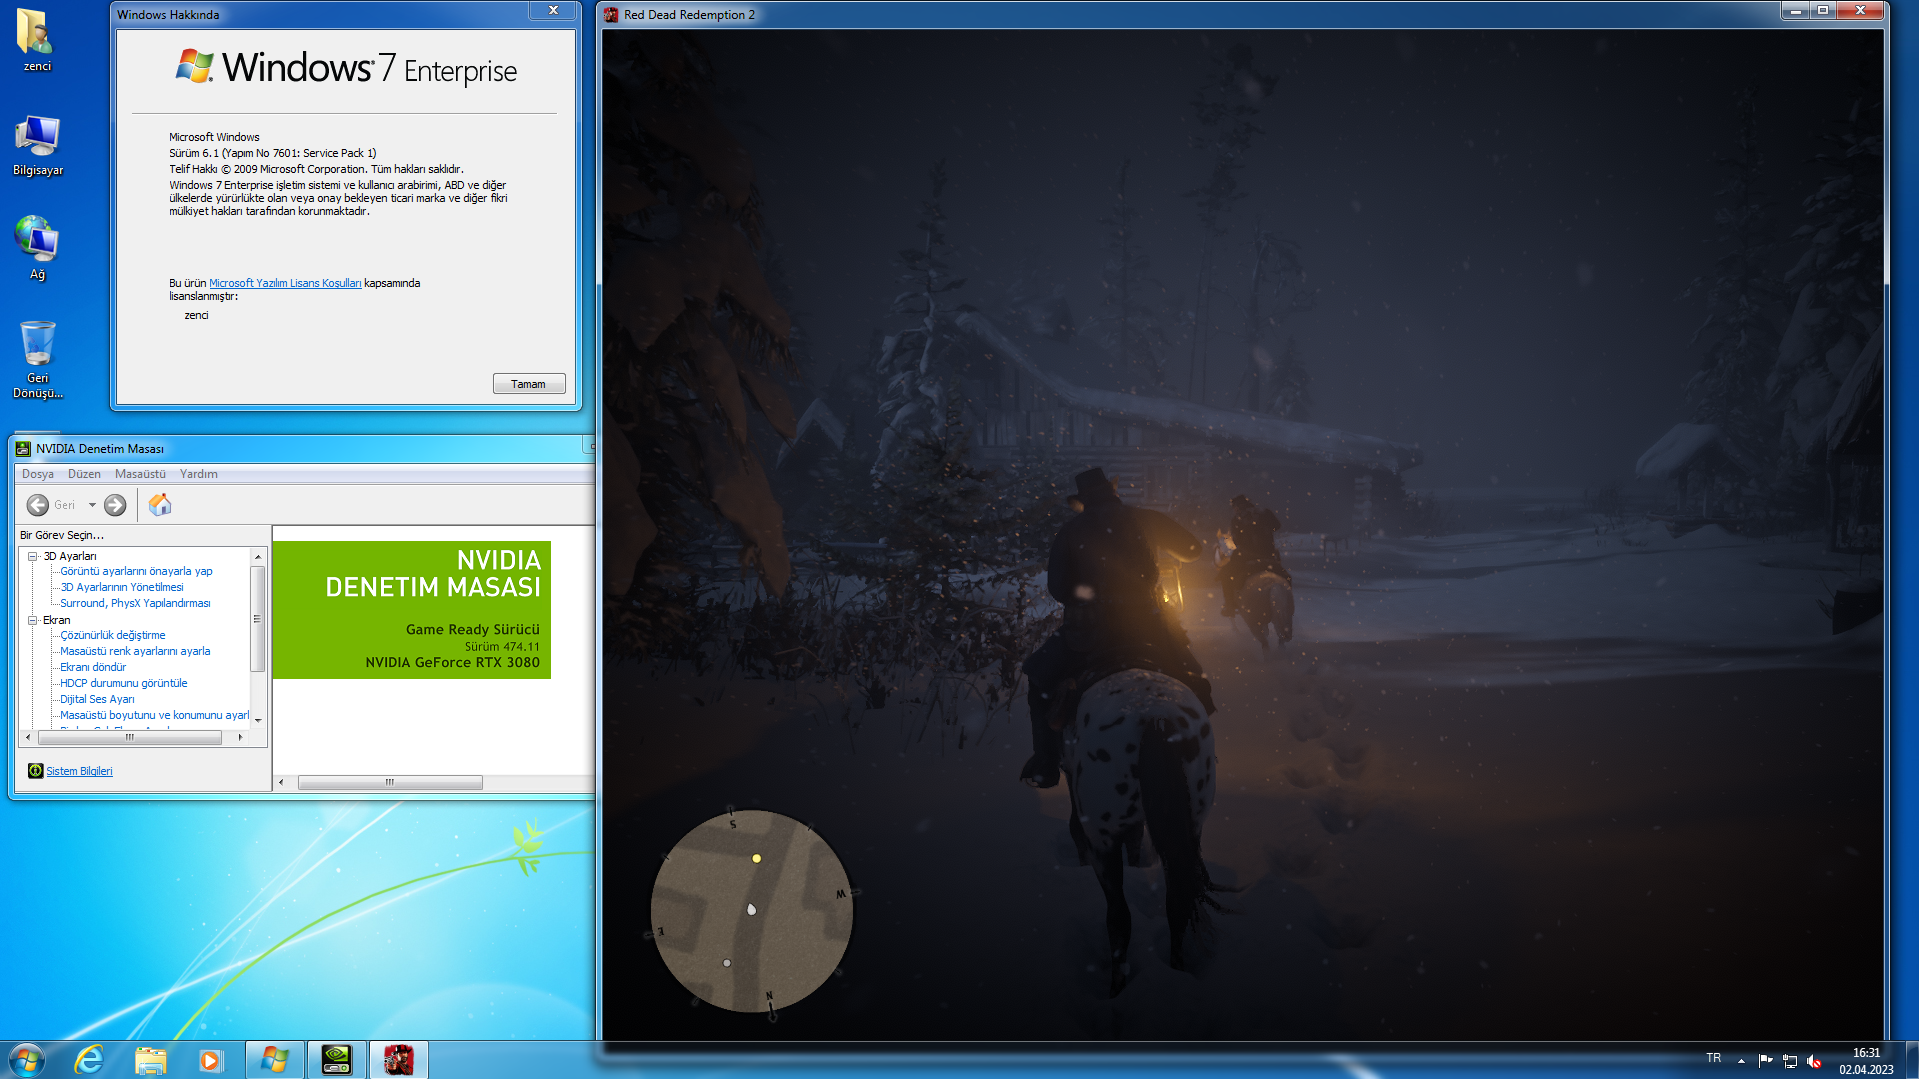
Task: Select HDCP durumunu görüntüle
Action: tap(124, 683)
